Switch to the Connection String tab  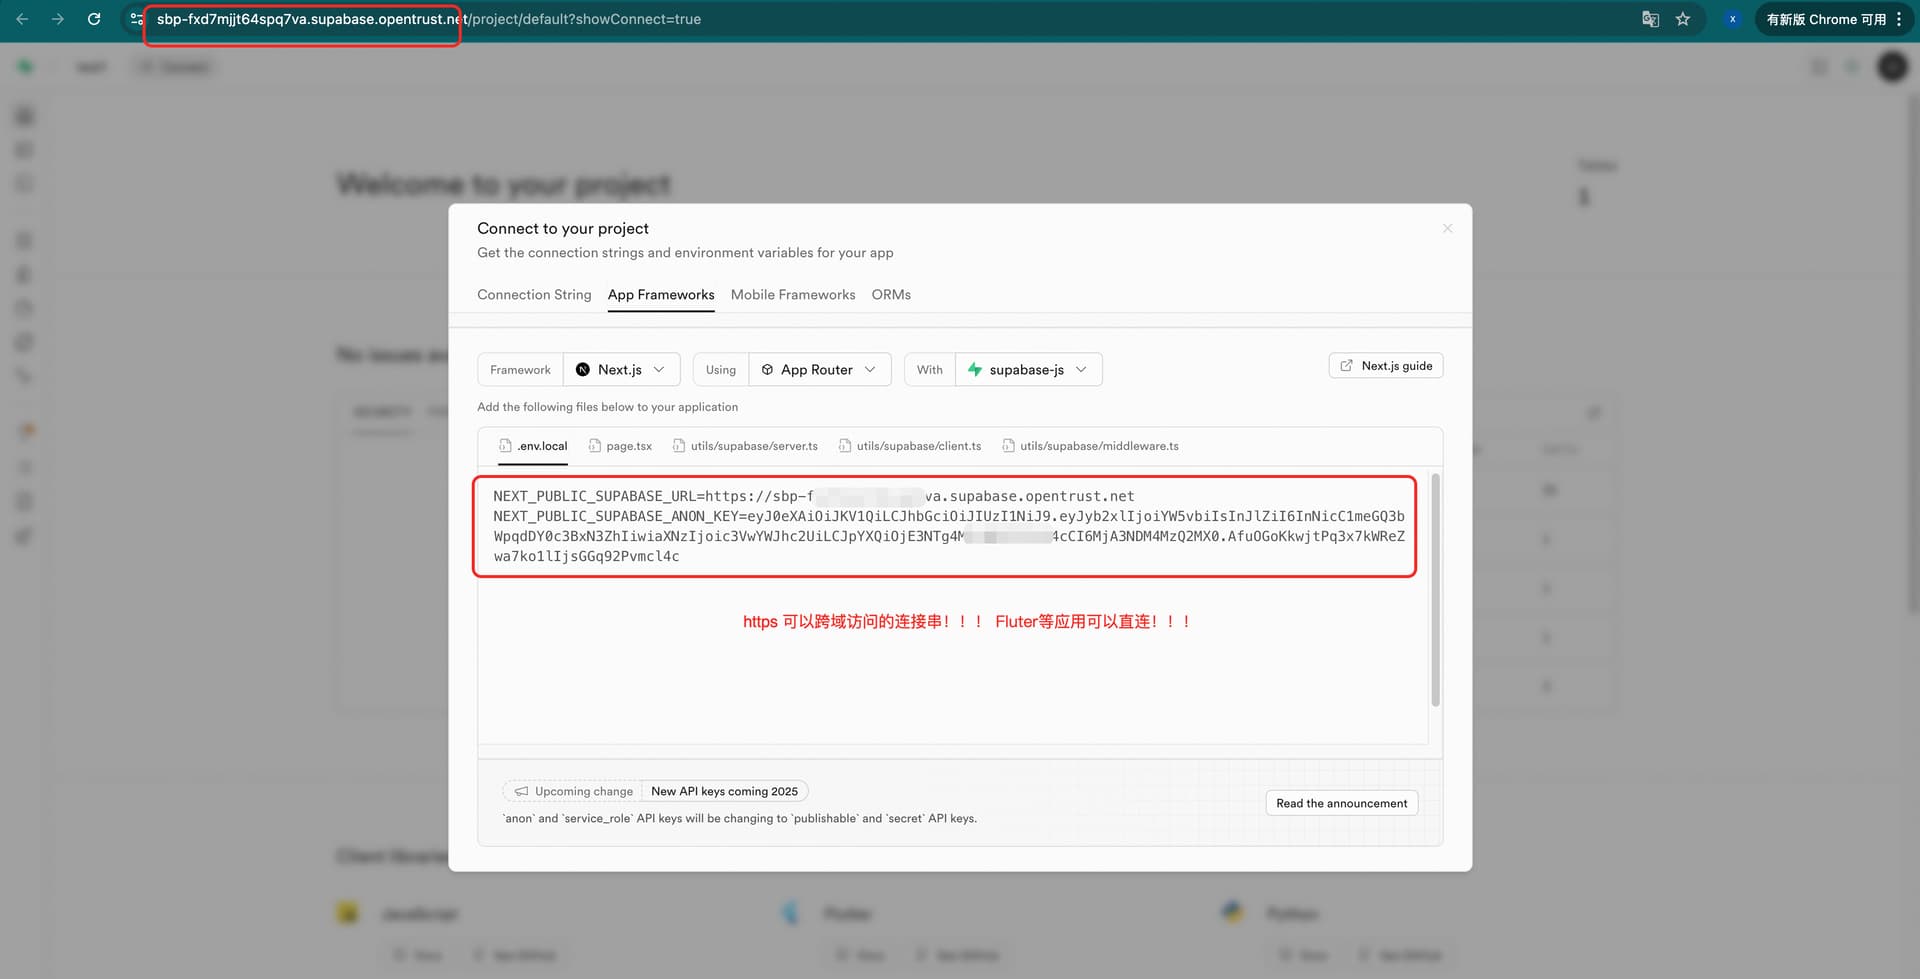pos(534,295)
